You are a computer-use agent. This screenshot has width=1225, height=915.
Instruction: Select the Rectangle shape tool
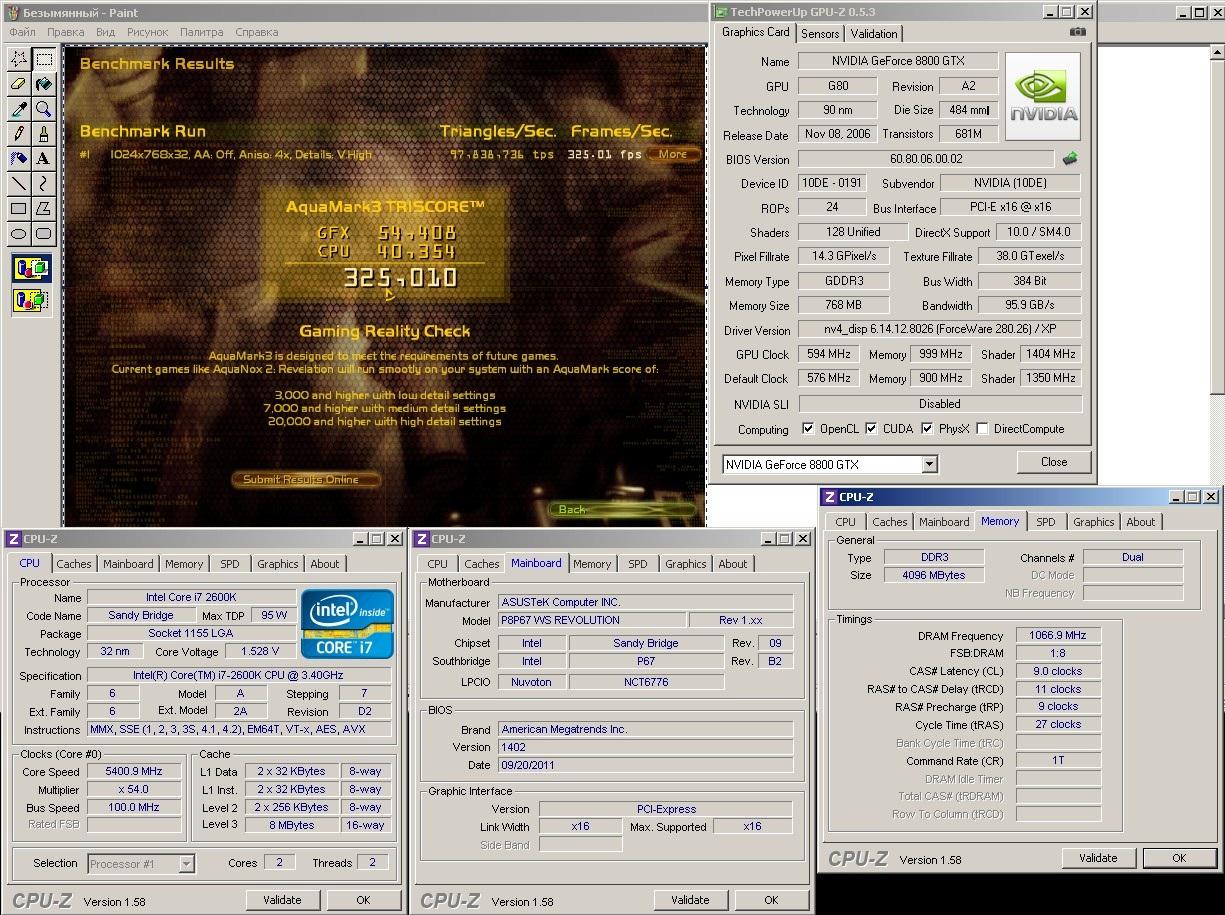pyautogui.click(x=19, y=209)
